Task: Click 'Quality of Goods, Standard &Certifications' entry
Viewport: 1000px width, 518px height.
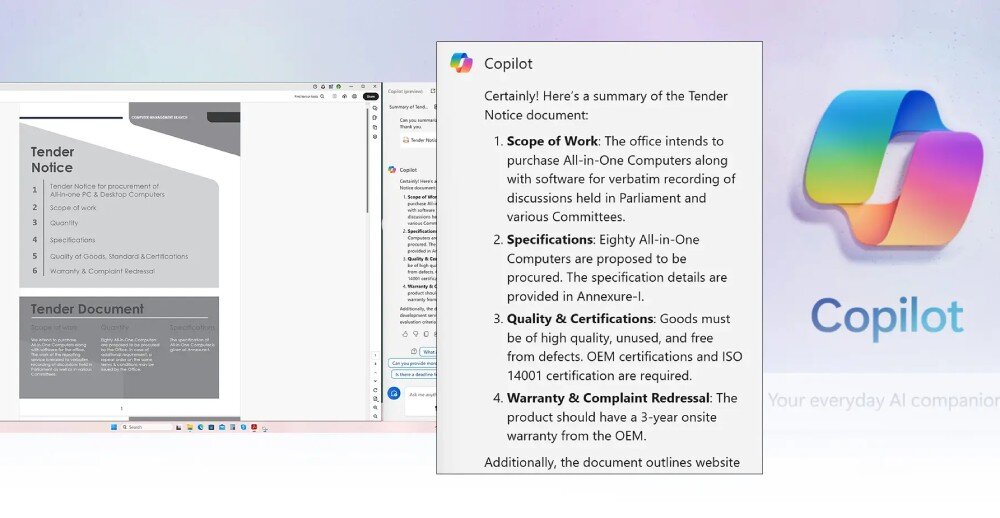Action: point(119,256)
